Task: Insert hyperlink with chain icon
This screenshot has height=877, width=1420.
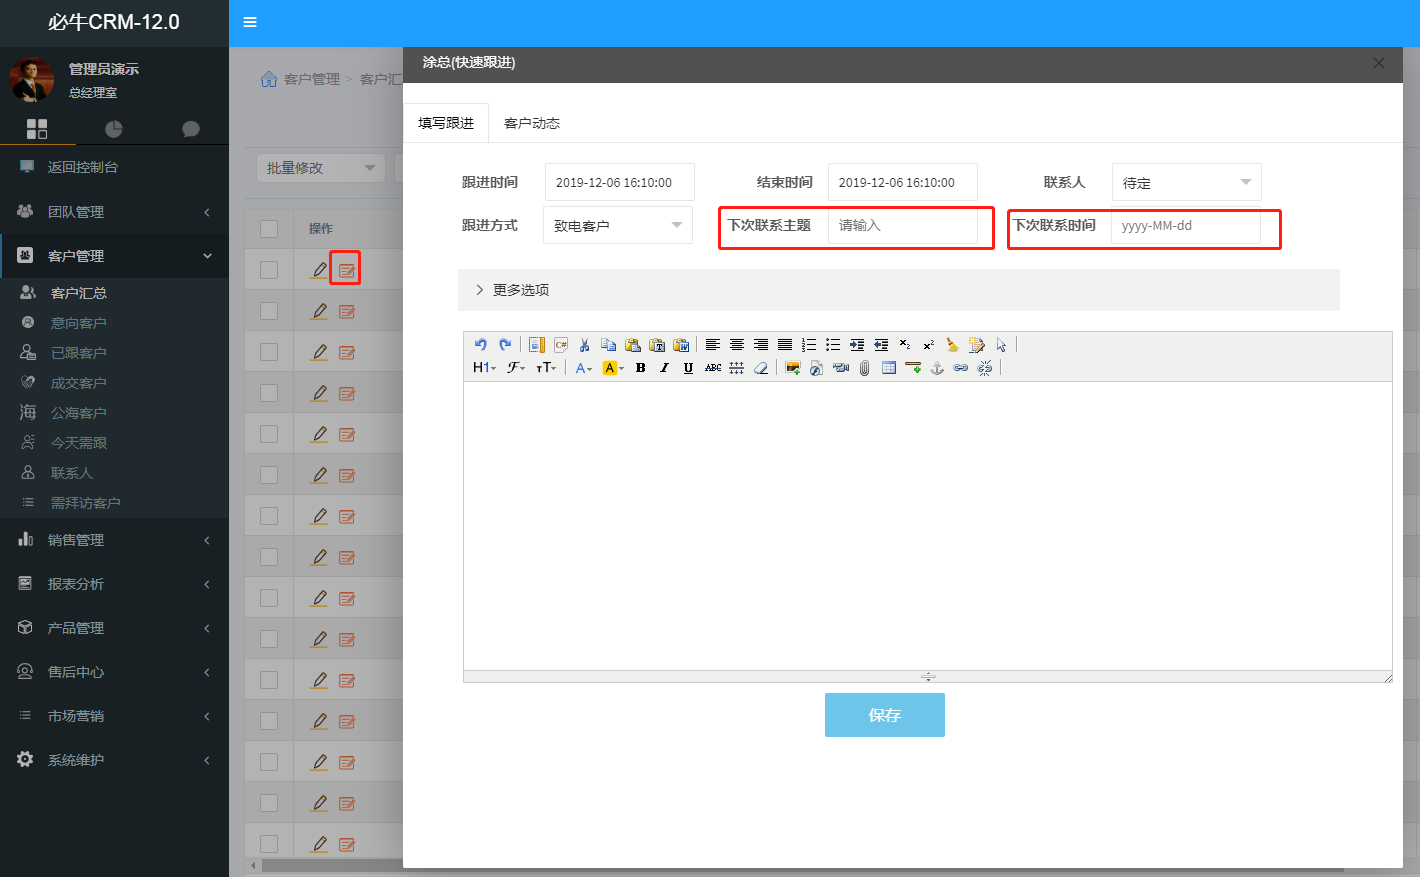Action: point(961,368)
